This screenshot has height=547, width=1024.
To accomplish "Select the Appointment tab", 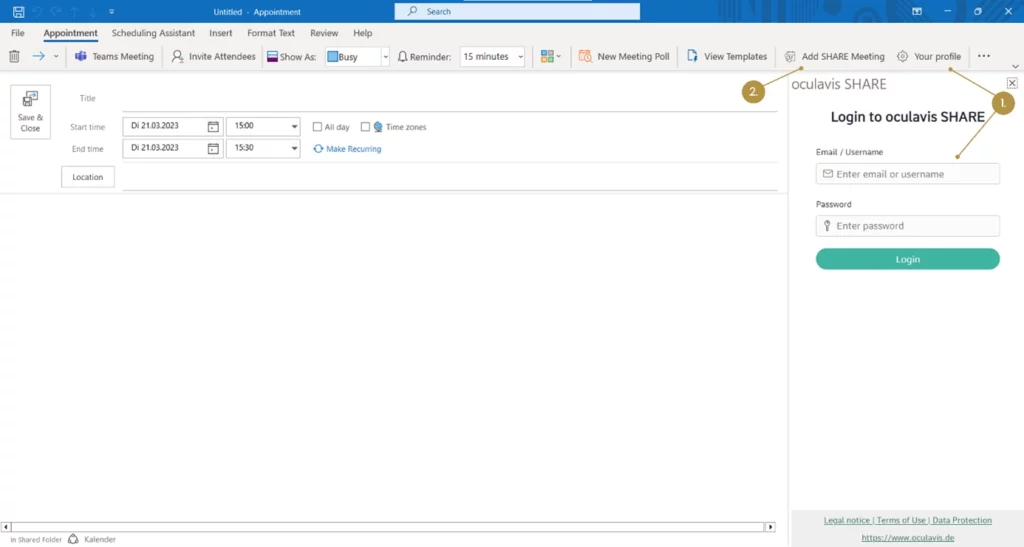I will point(71,33).
